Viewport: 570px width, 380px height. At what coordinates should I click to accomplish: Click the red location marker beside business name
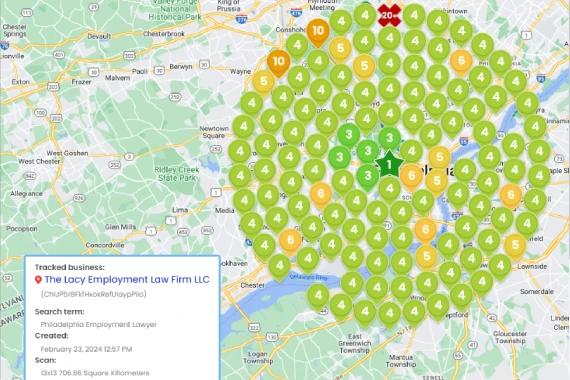[x=38, y=280]
